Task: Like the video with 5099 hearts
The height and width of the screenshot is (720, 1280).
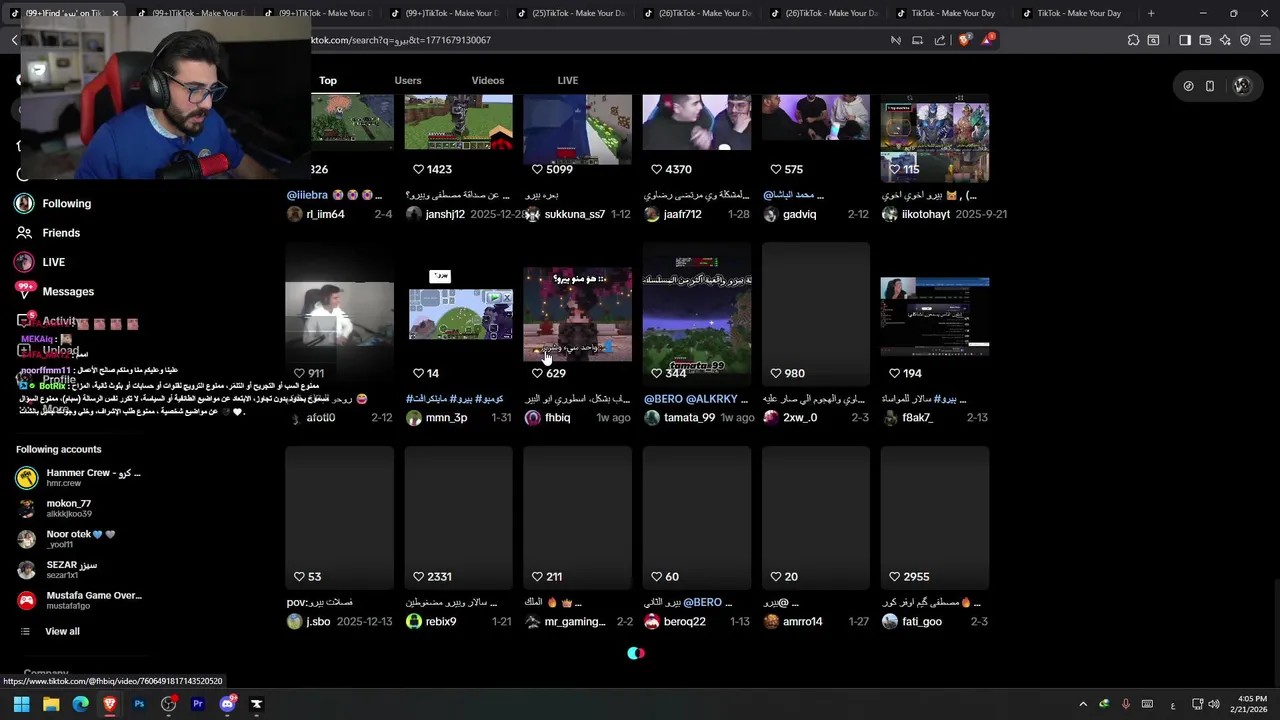Action: 537,169
